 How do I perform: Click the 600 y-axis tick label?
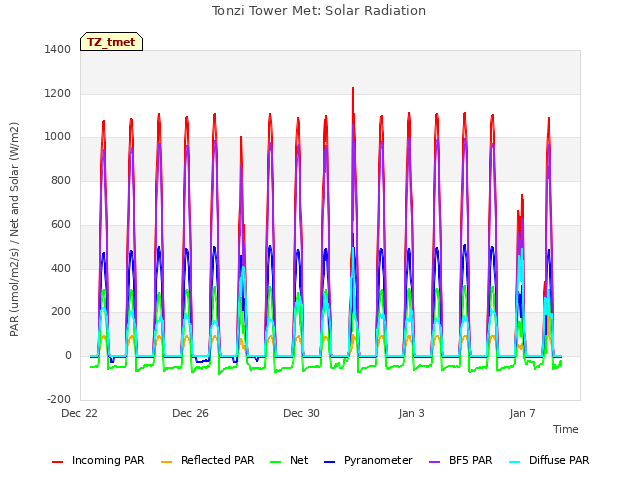point(61,224)
